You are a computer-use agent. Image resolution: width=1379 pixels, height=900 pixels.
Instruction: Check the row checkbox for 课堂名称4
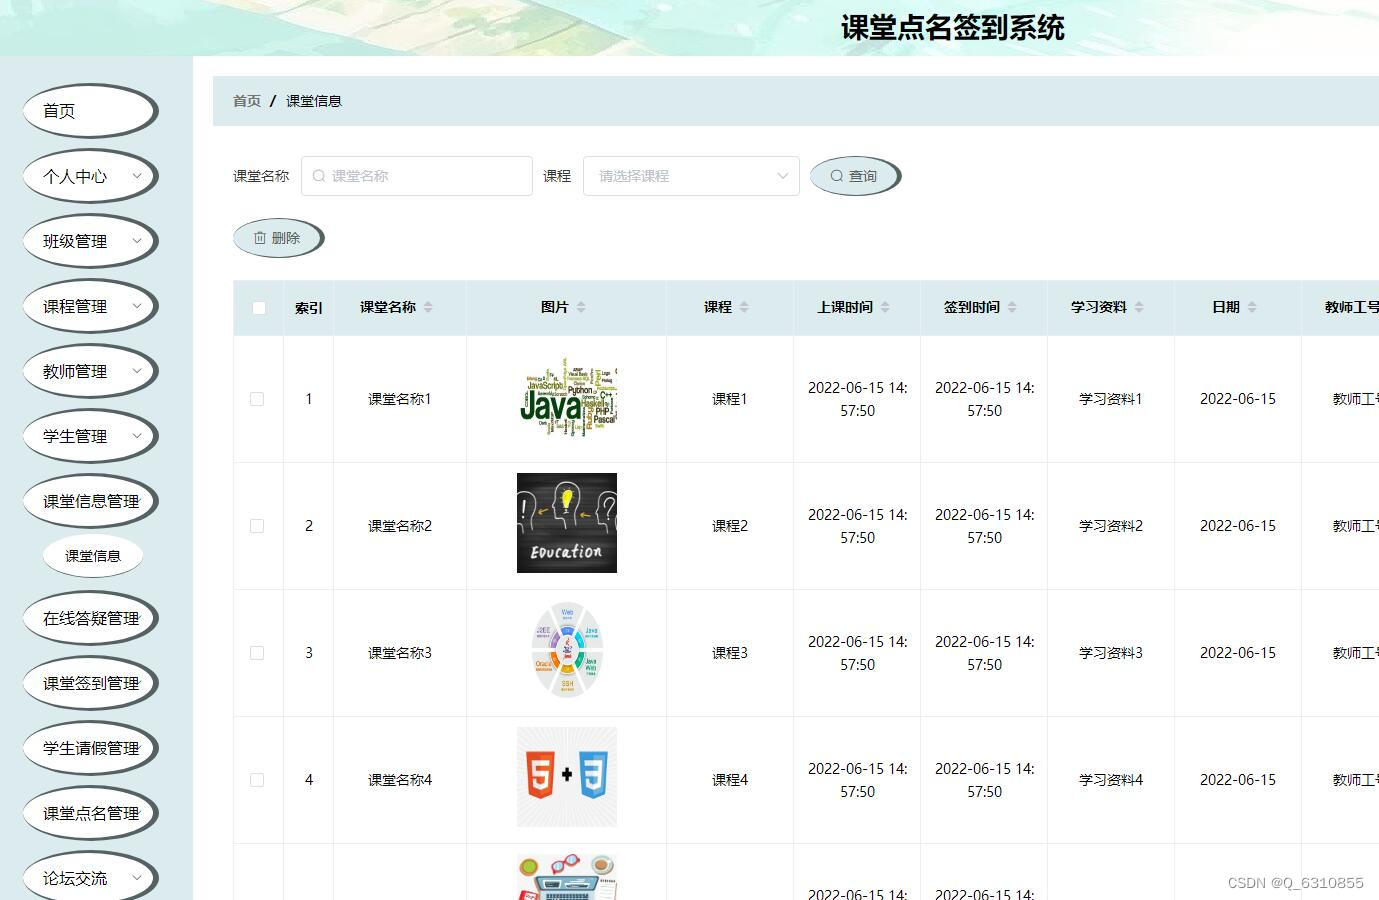[257, 780]
